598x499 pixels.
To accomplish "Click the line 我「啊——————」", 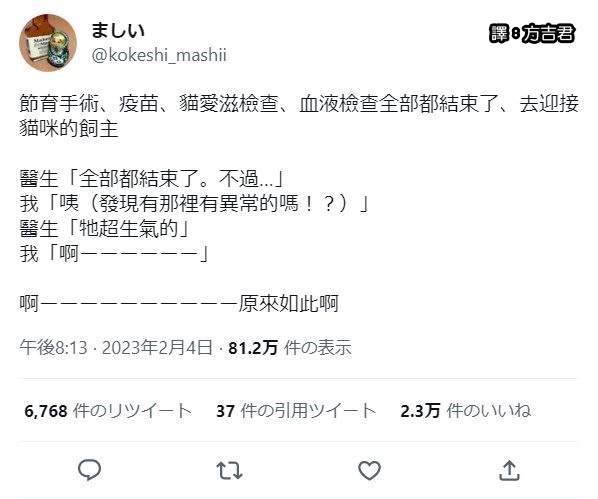I will coord(114,253).
